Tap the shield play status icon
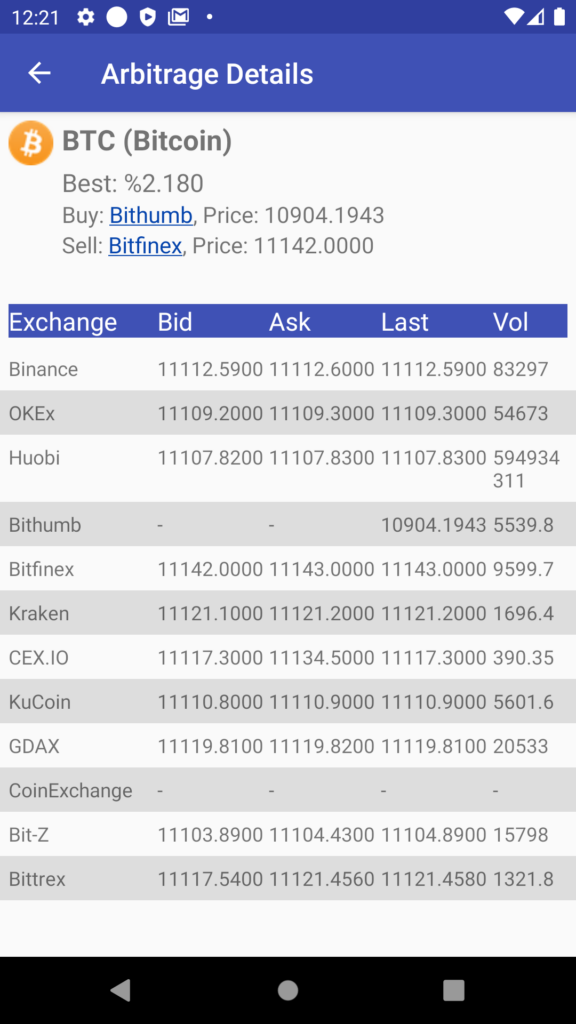The image size is (576, 1024). (x=148, y=17)
